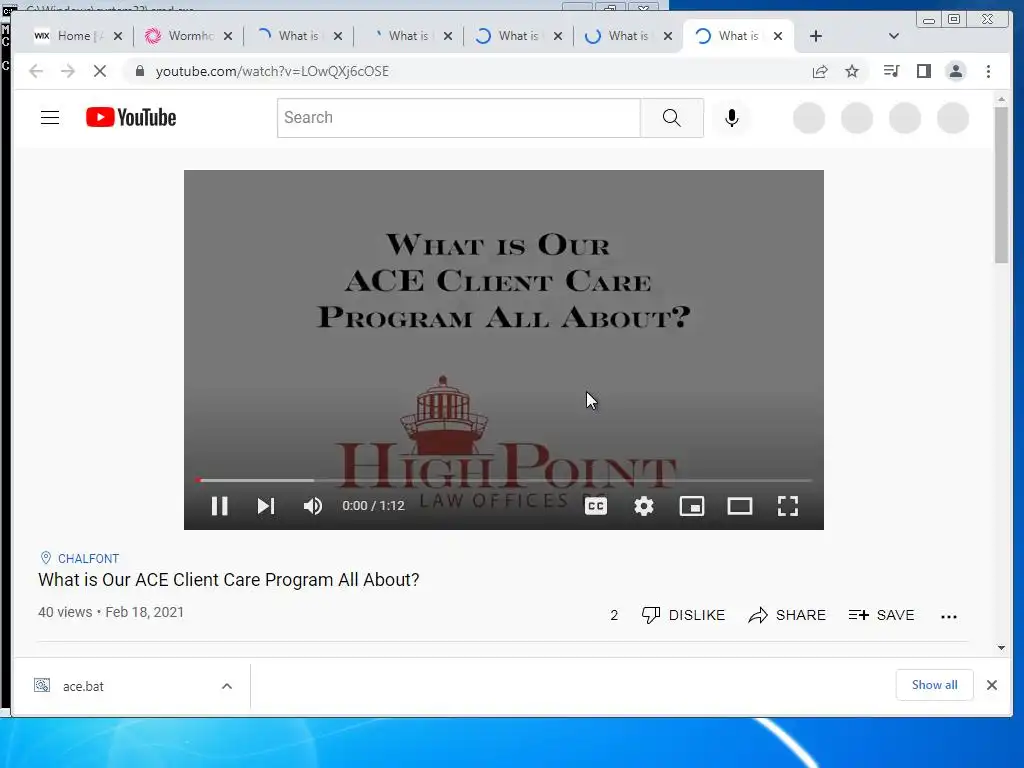Close the downloads bar
This screenshot has width=1024, height=768.
(991, 685)
